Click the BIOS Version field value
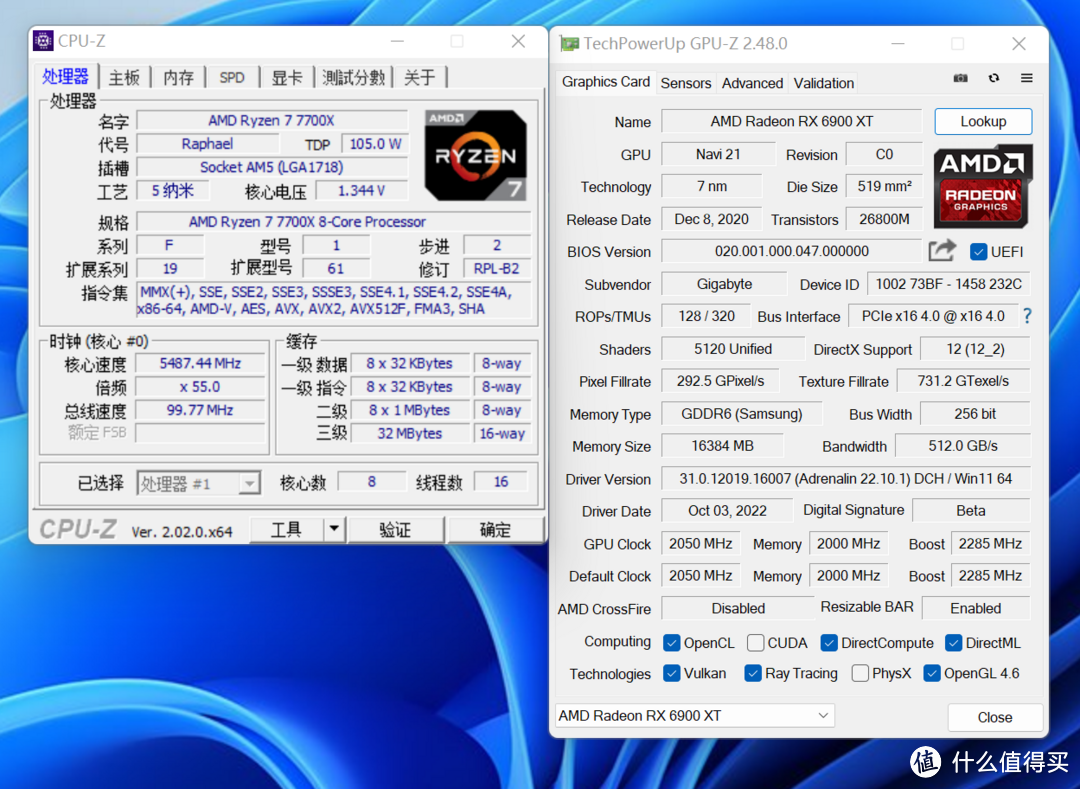This screenshot has width=1080, height=789. (x=791, y=251)
